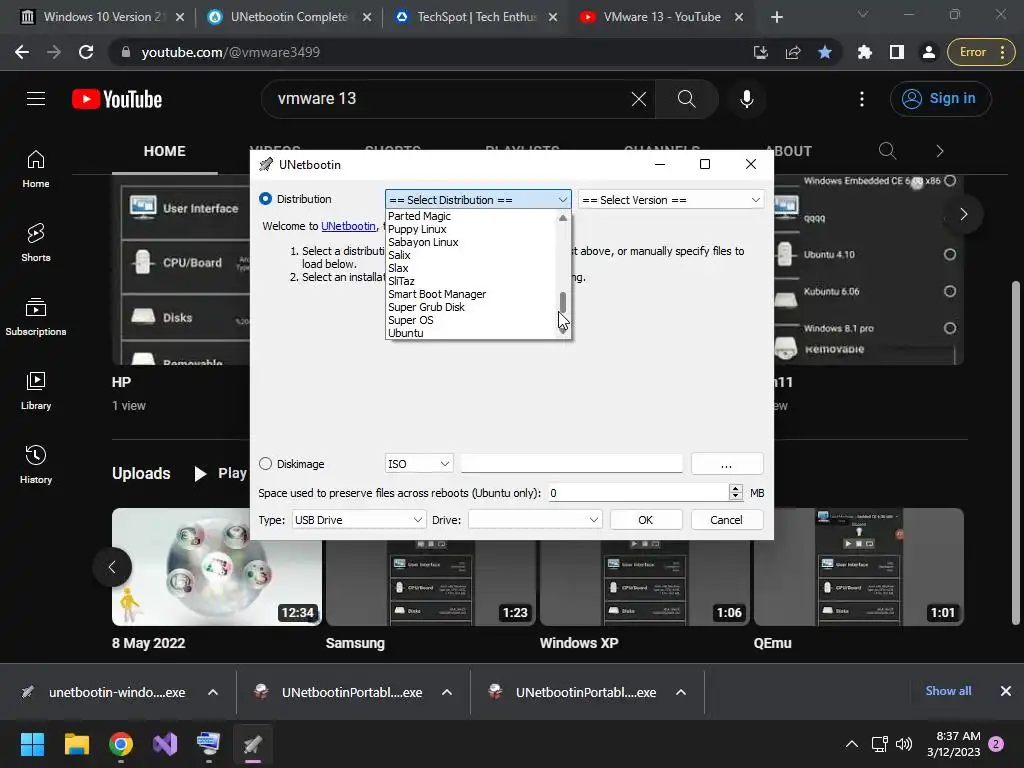
Task: Choose Smart Boot Manager from list
Action: (437, 294)
